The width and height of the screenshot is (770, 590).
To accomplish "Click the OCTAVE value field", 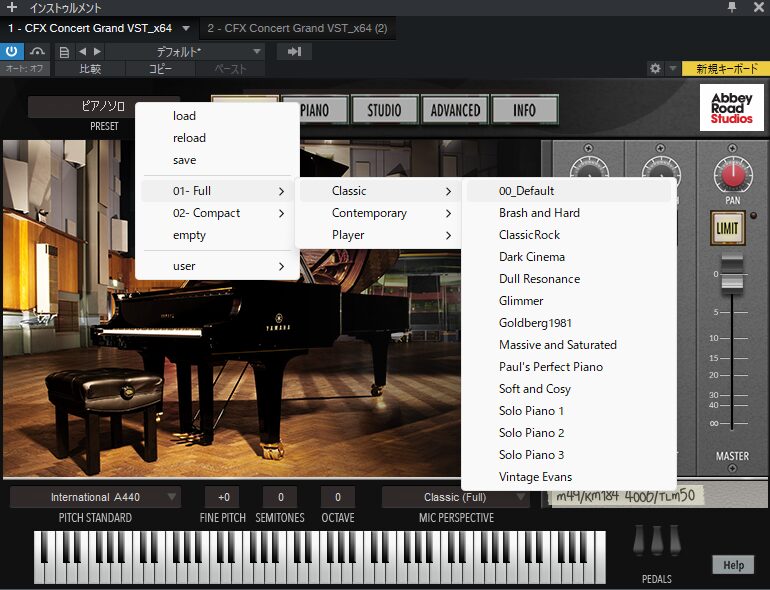I will click(x=338, y=497).
